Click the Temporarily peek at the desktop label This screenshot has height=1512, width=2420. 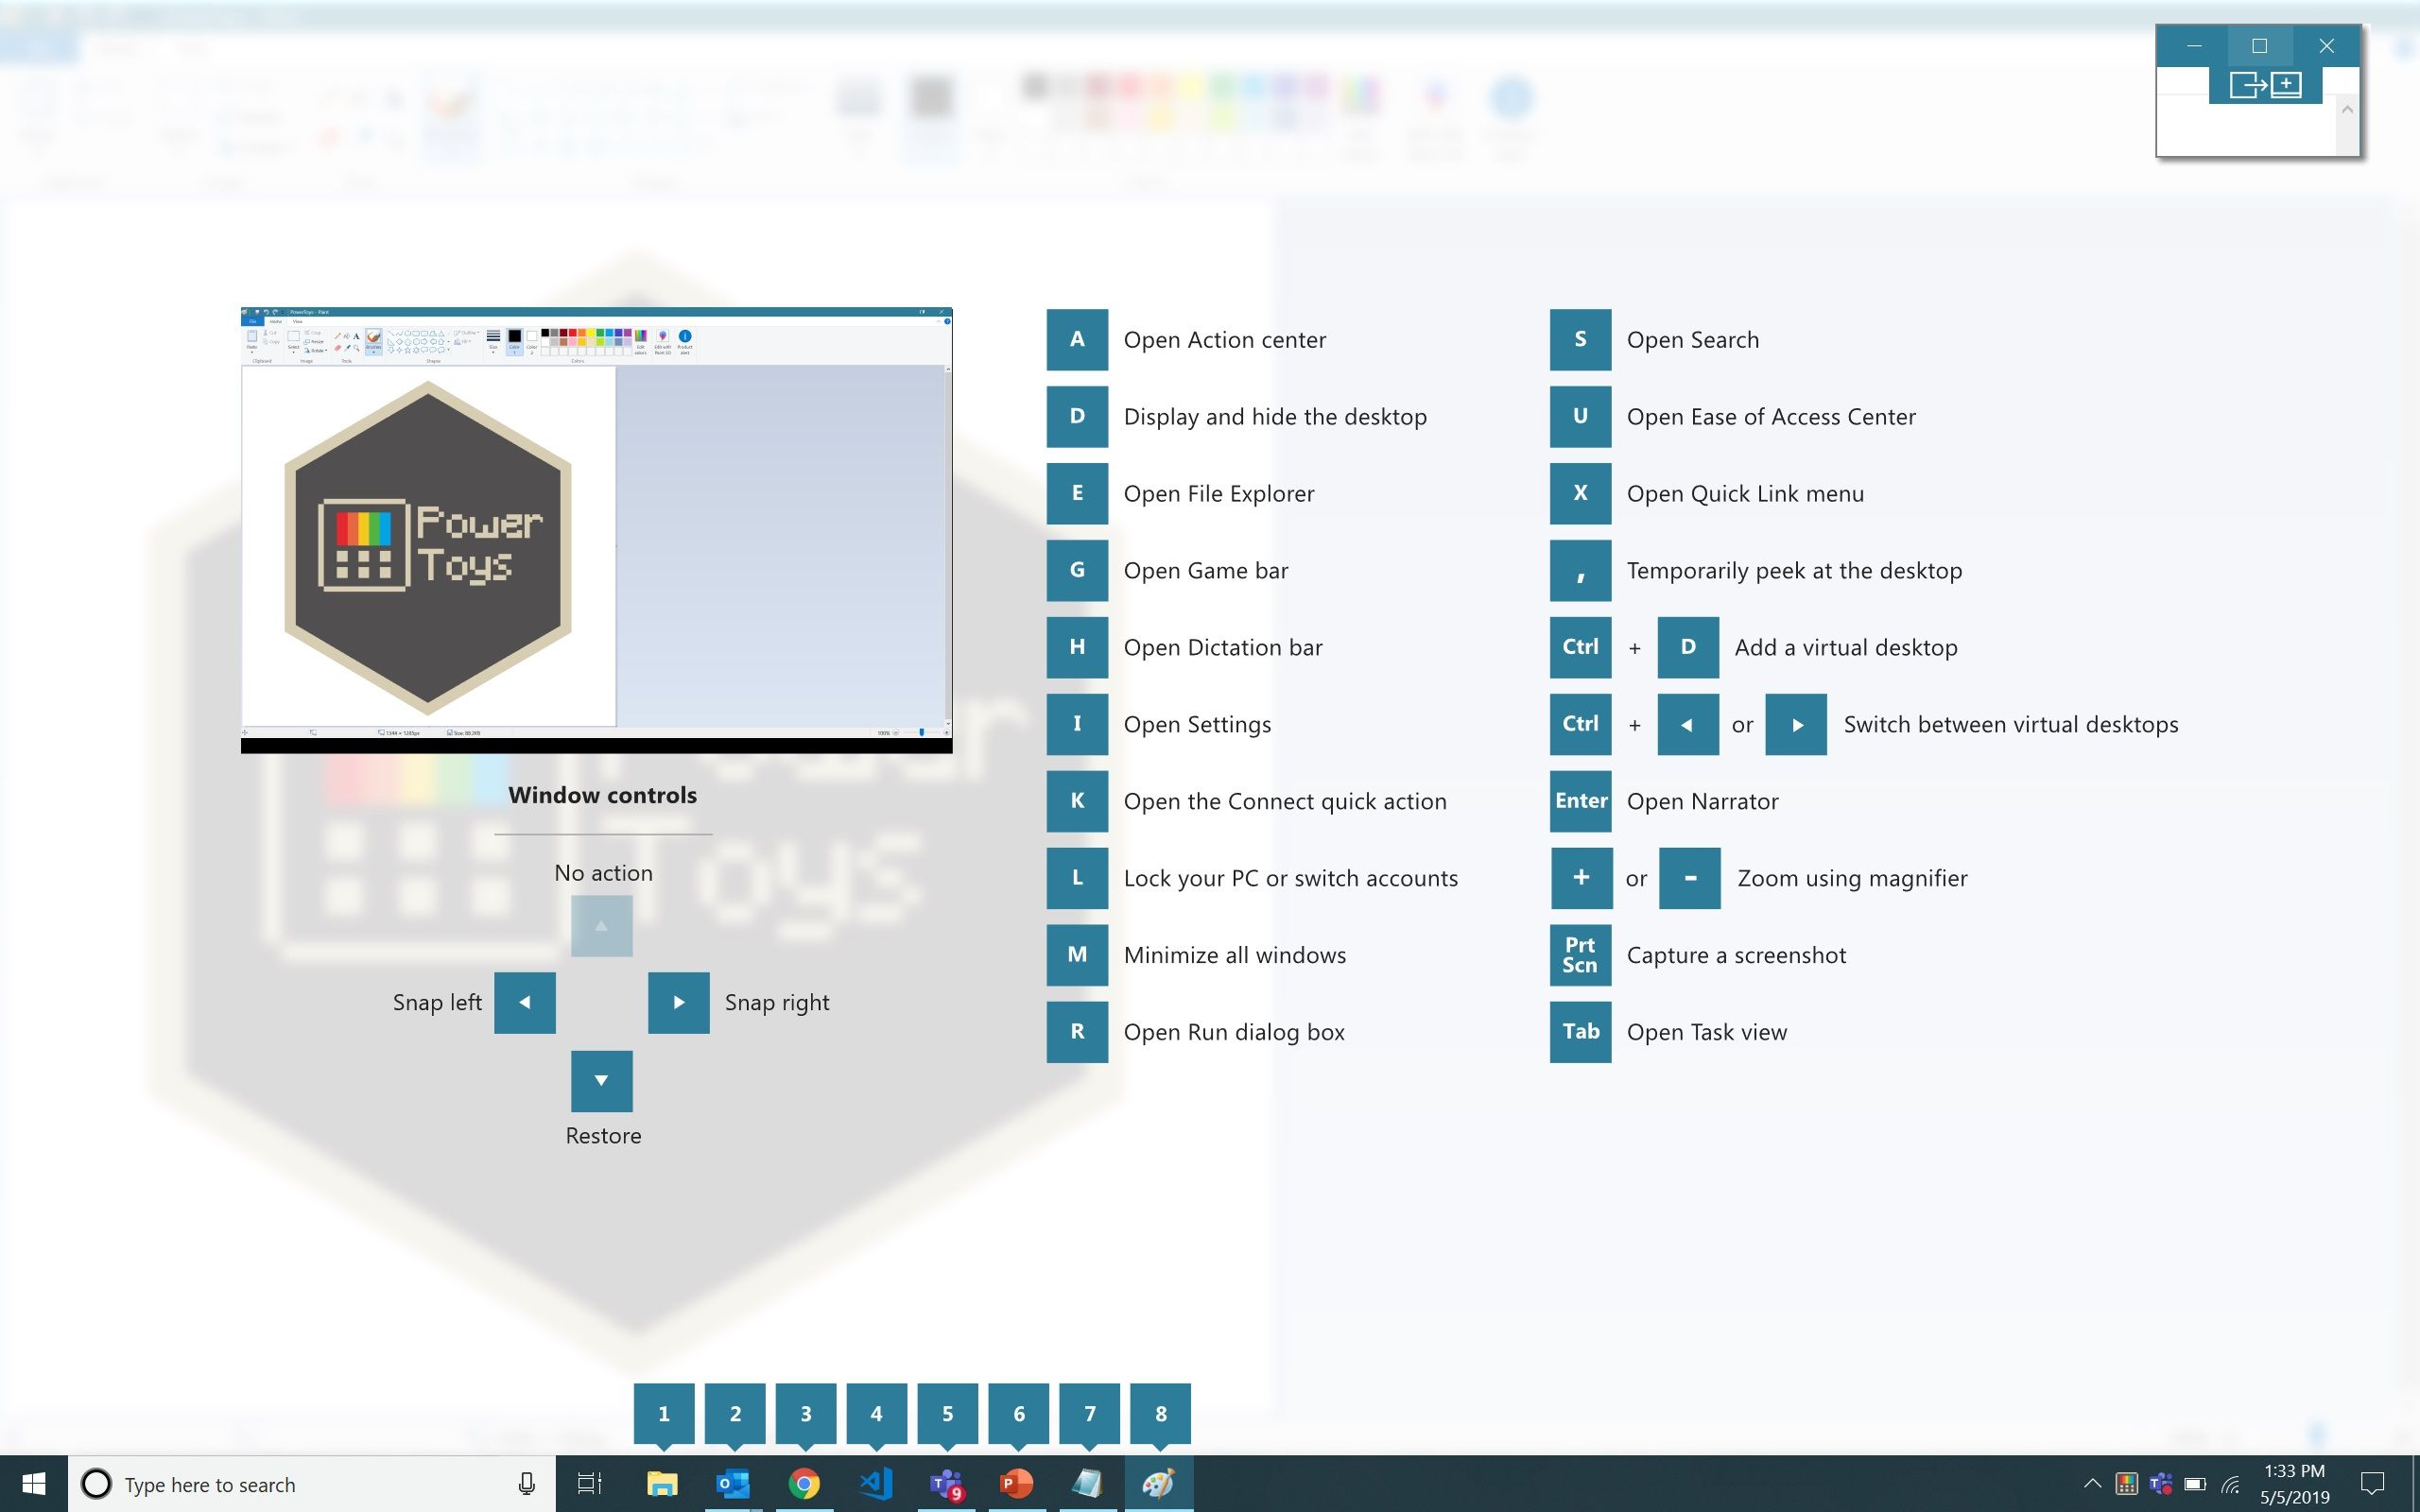pos(1794,571)
